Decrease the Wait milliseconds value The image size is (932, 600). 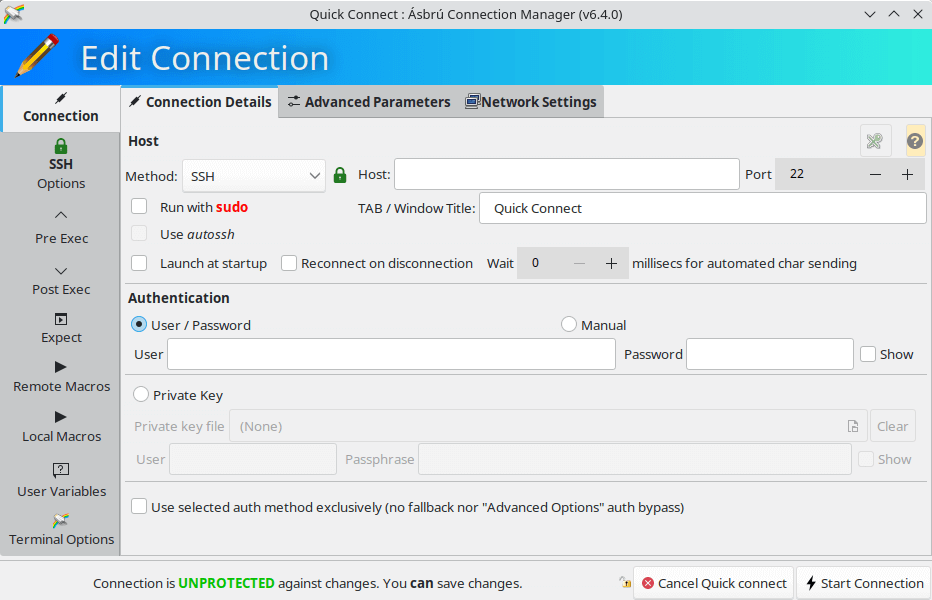(580, 263)
